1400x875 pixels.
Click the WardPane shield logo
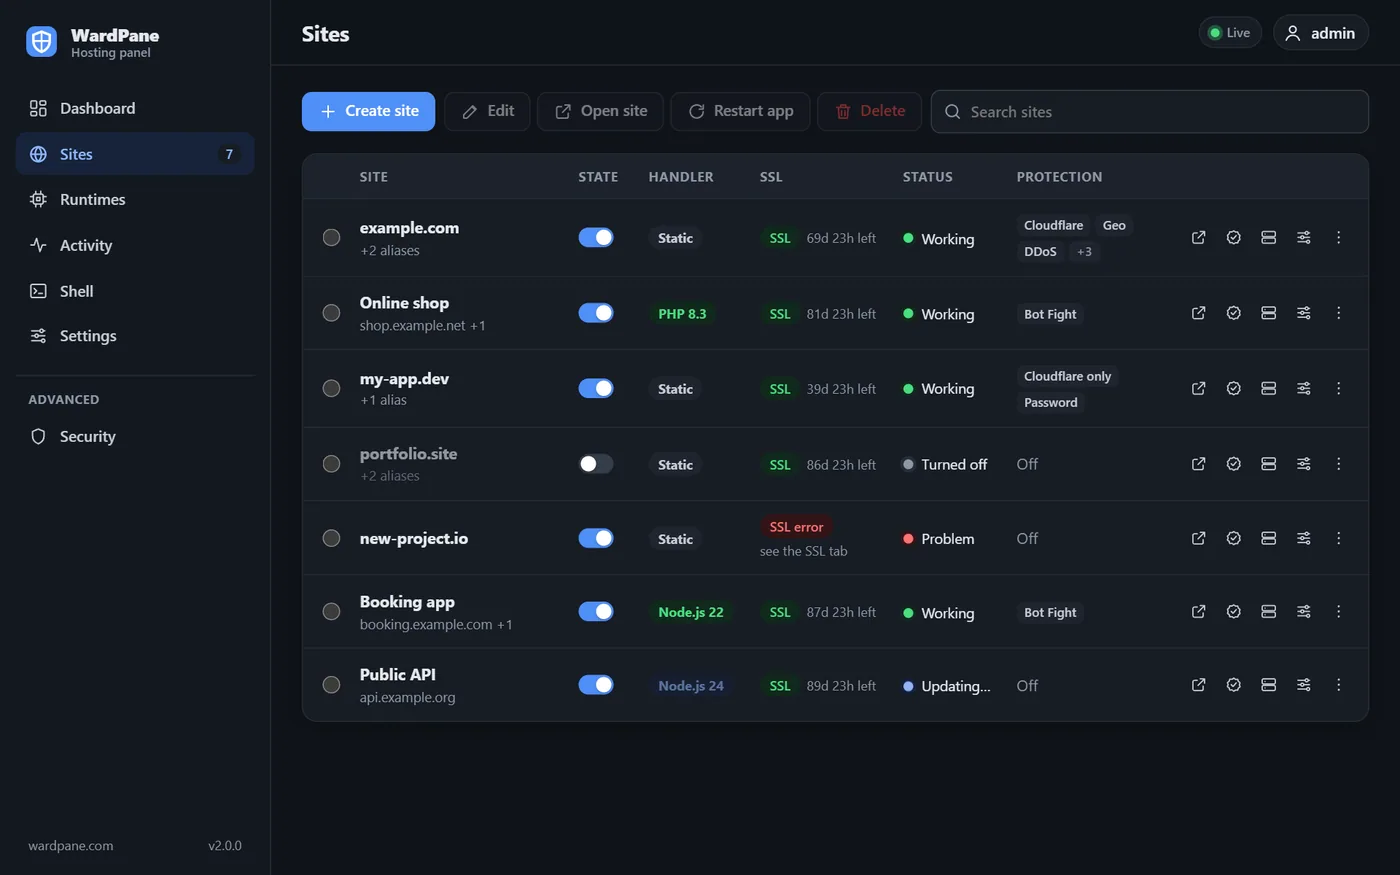[41, 41]
